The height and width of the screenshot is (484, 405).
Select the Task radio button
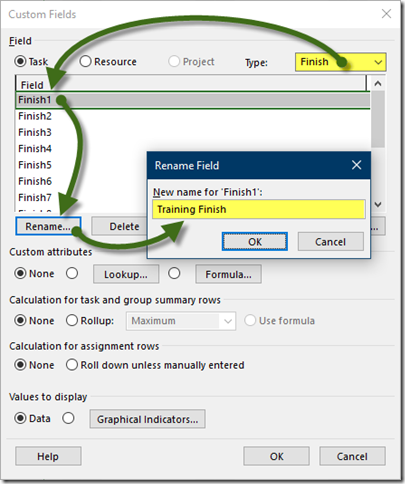click(20, 62)
